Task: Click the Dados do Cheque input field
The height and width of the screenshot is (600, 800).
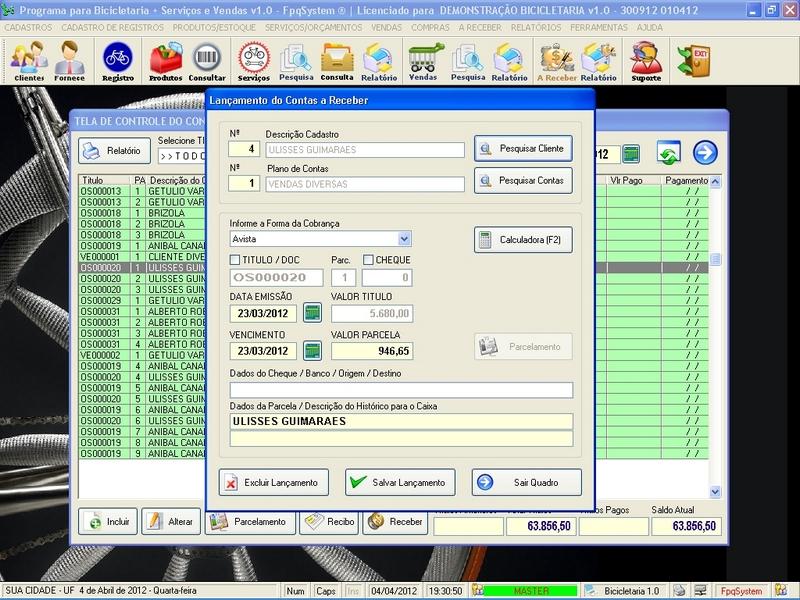Action: pos(400,390)
